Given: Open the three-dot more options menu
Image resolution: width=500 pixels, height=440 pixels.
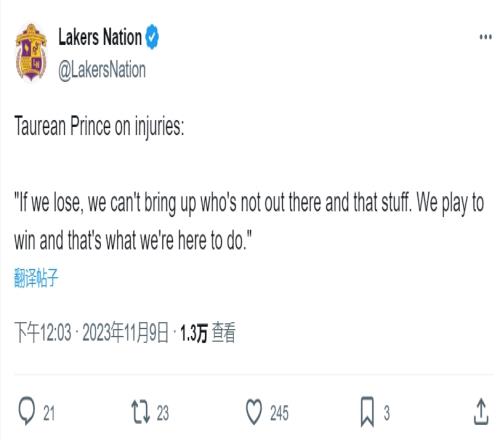Looking at the screenshot, I should 486,37.
